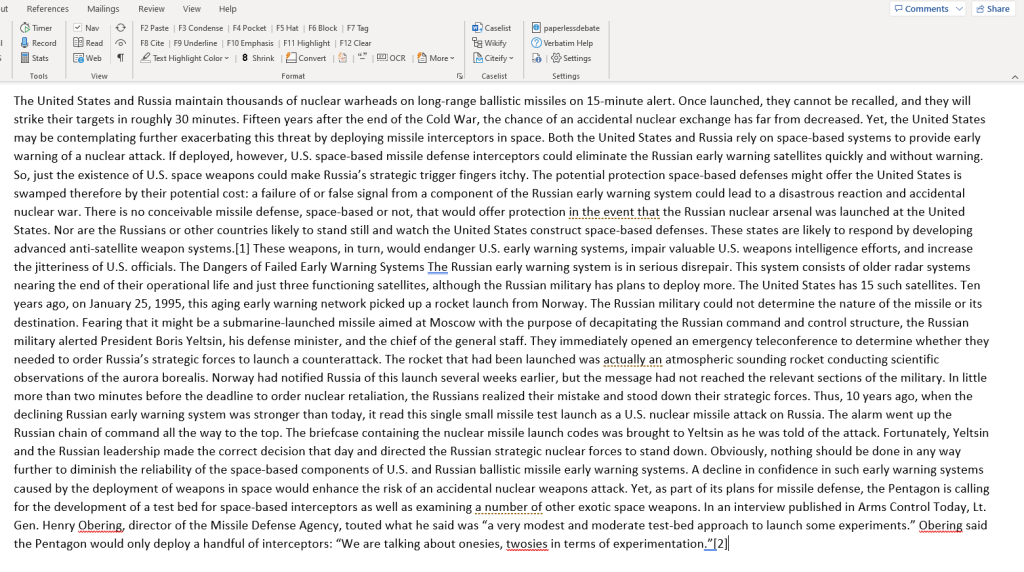The width and height of the screenshot is (1024, 572).
Task: Start the Timer tool
Action: tap(36, 28)
